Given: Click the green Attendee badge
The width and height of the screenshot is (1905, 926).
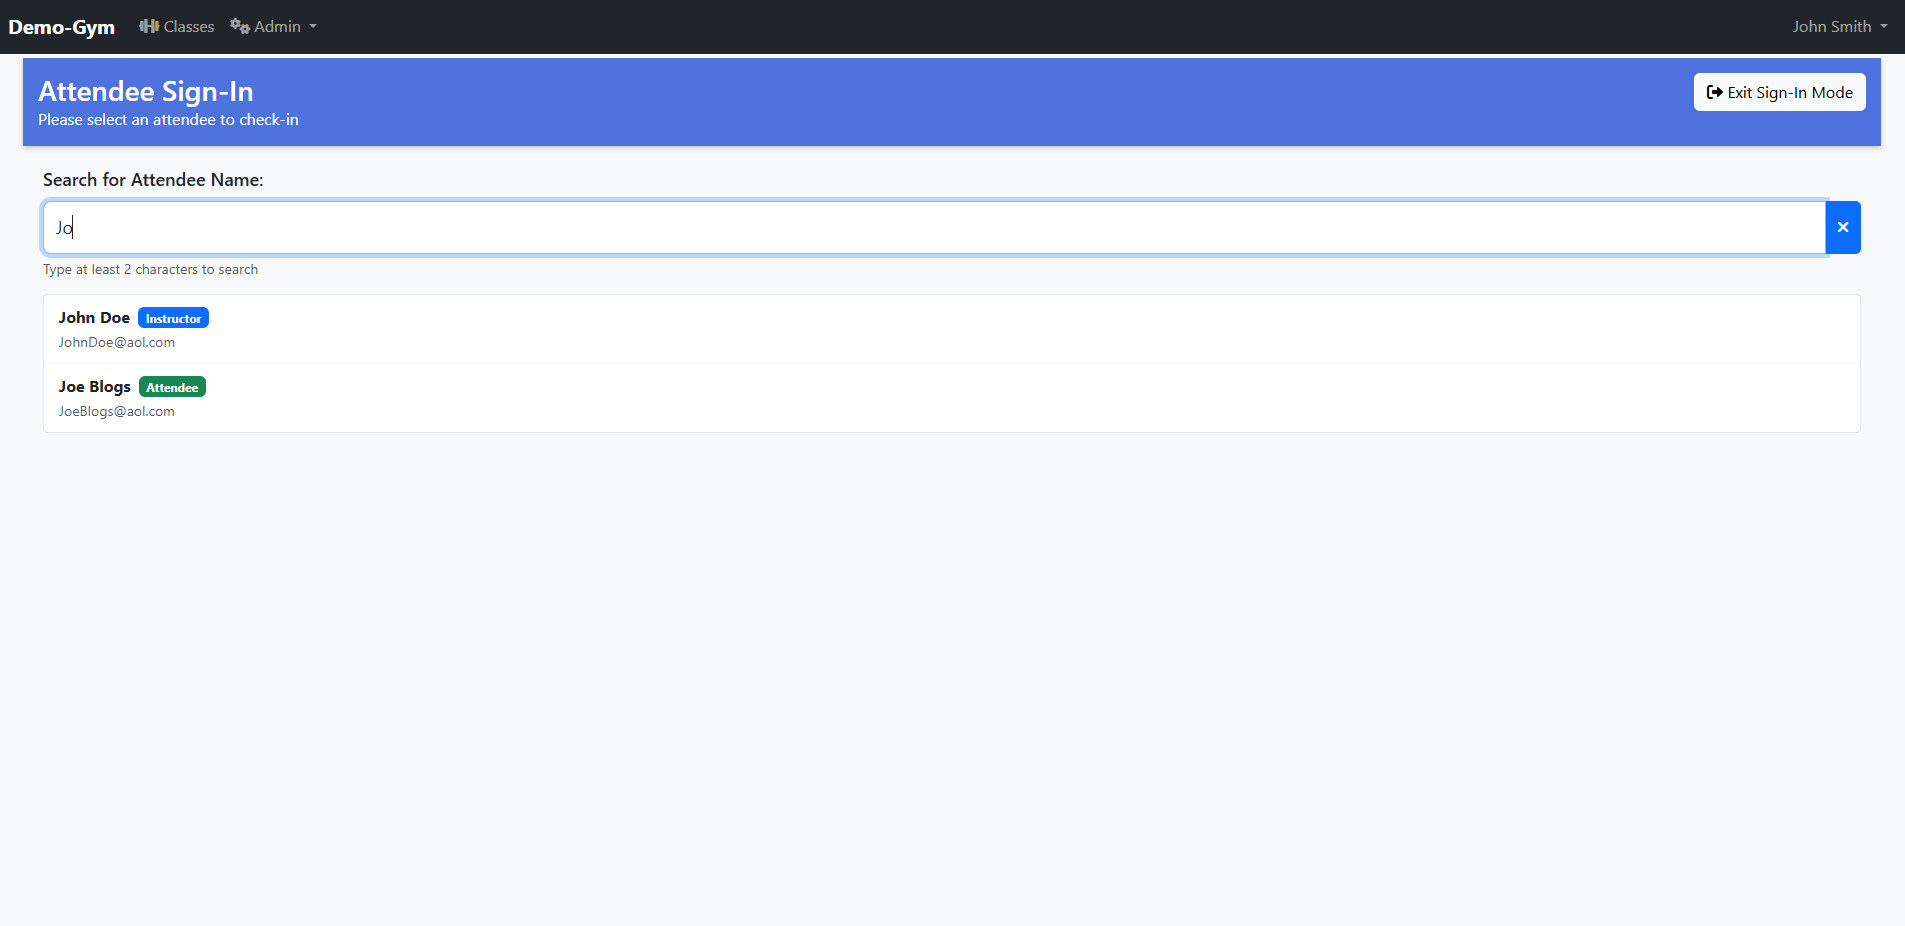Looking at the screenshot, I should pos(172,387).
